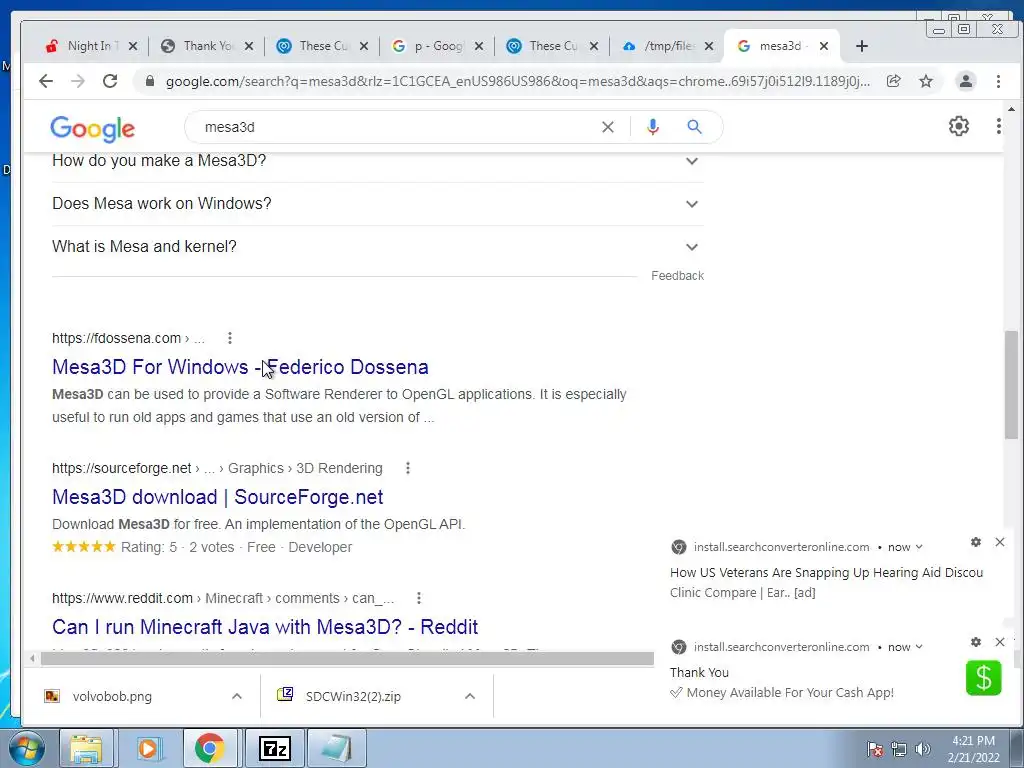This screenshot has width=1024, height=768.
Task: Open 'Mesa3D For Windows - Federico Dossena' link
Action: [x=240, y=367]
